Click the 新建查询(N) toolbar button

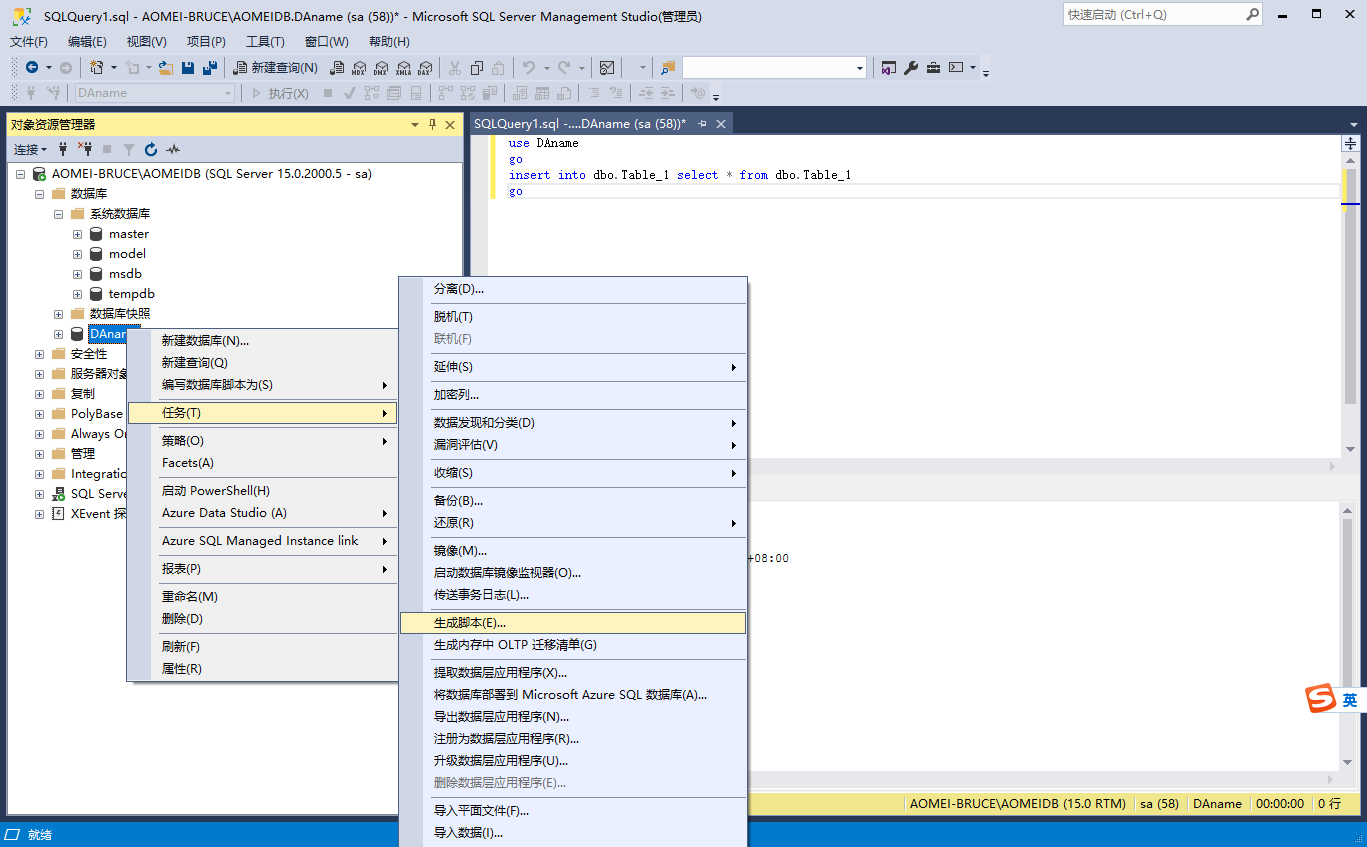click(x=275, y=68)
